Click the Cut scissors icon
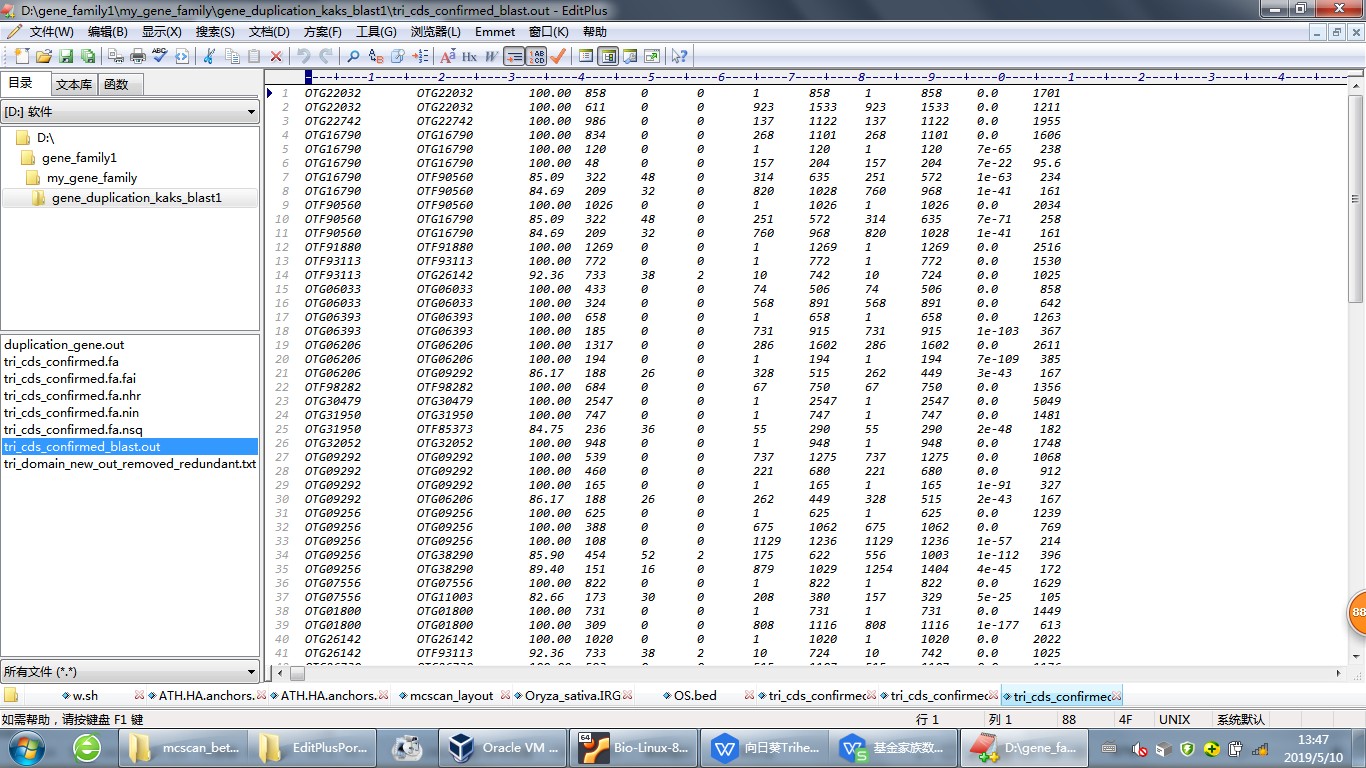This screenshot has height=768, width=1366. [x=210, y=57]
